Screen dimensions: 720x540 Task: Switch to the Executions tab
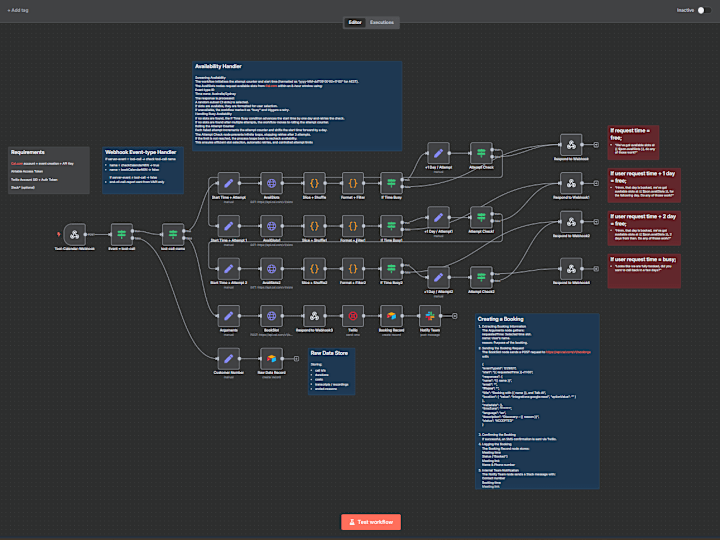pos(382,22)
